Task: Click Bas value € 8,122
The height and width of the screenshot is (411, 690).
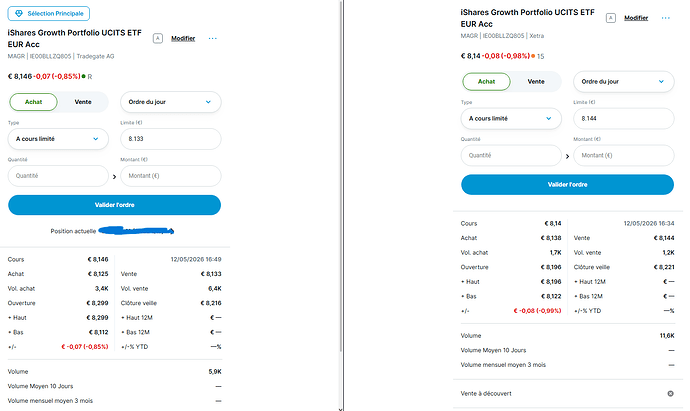Action: pyautogui.click(x=551, y=297)
